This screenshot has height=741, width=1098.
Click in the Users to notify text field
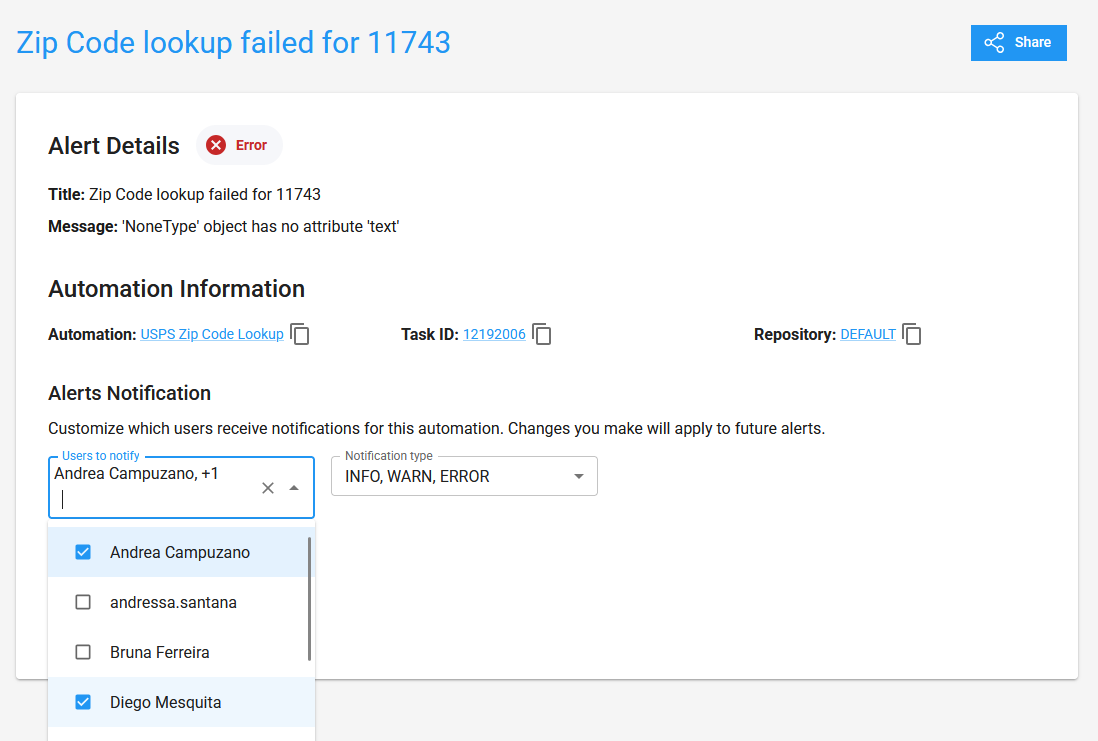pyautogui.click(x=150, y=499)
